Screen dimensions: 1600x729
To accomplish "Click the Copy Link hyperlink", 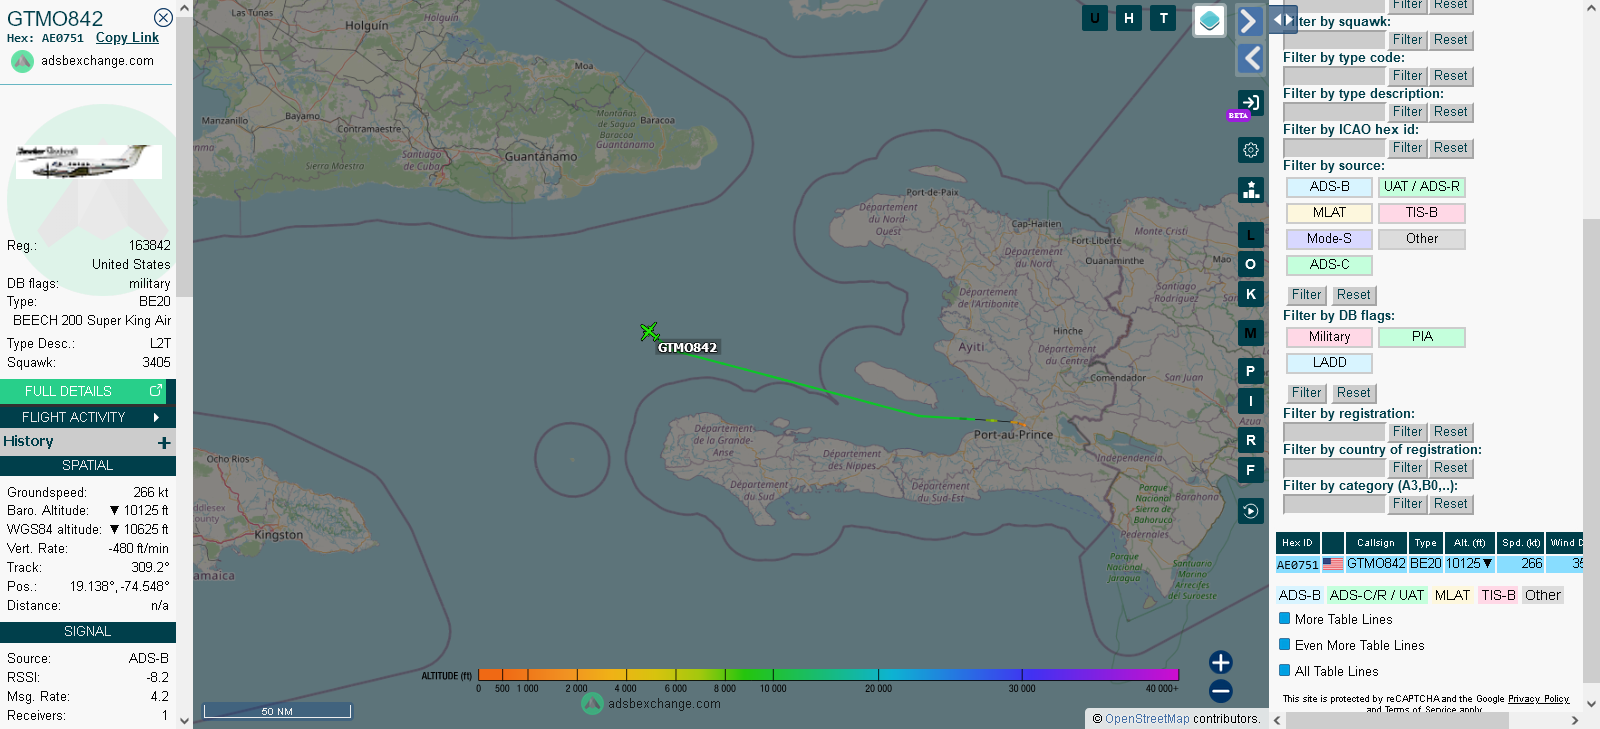I will tap(127, 38).
